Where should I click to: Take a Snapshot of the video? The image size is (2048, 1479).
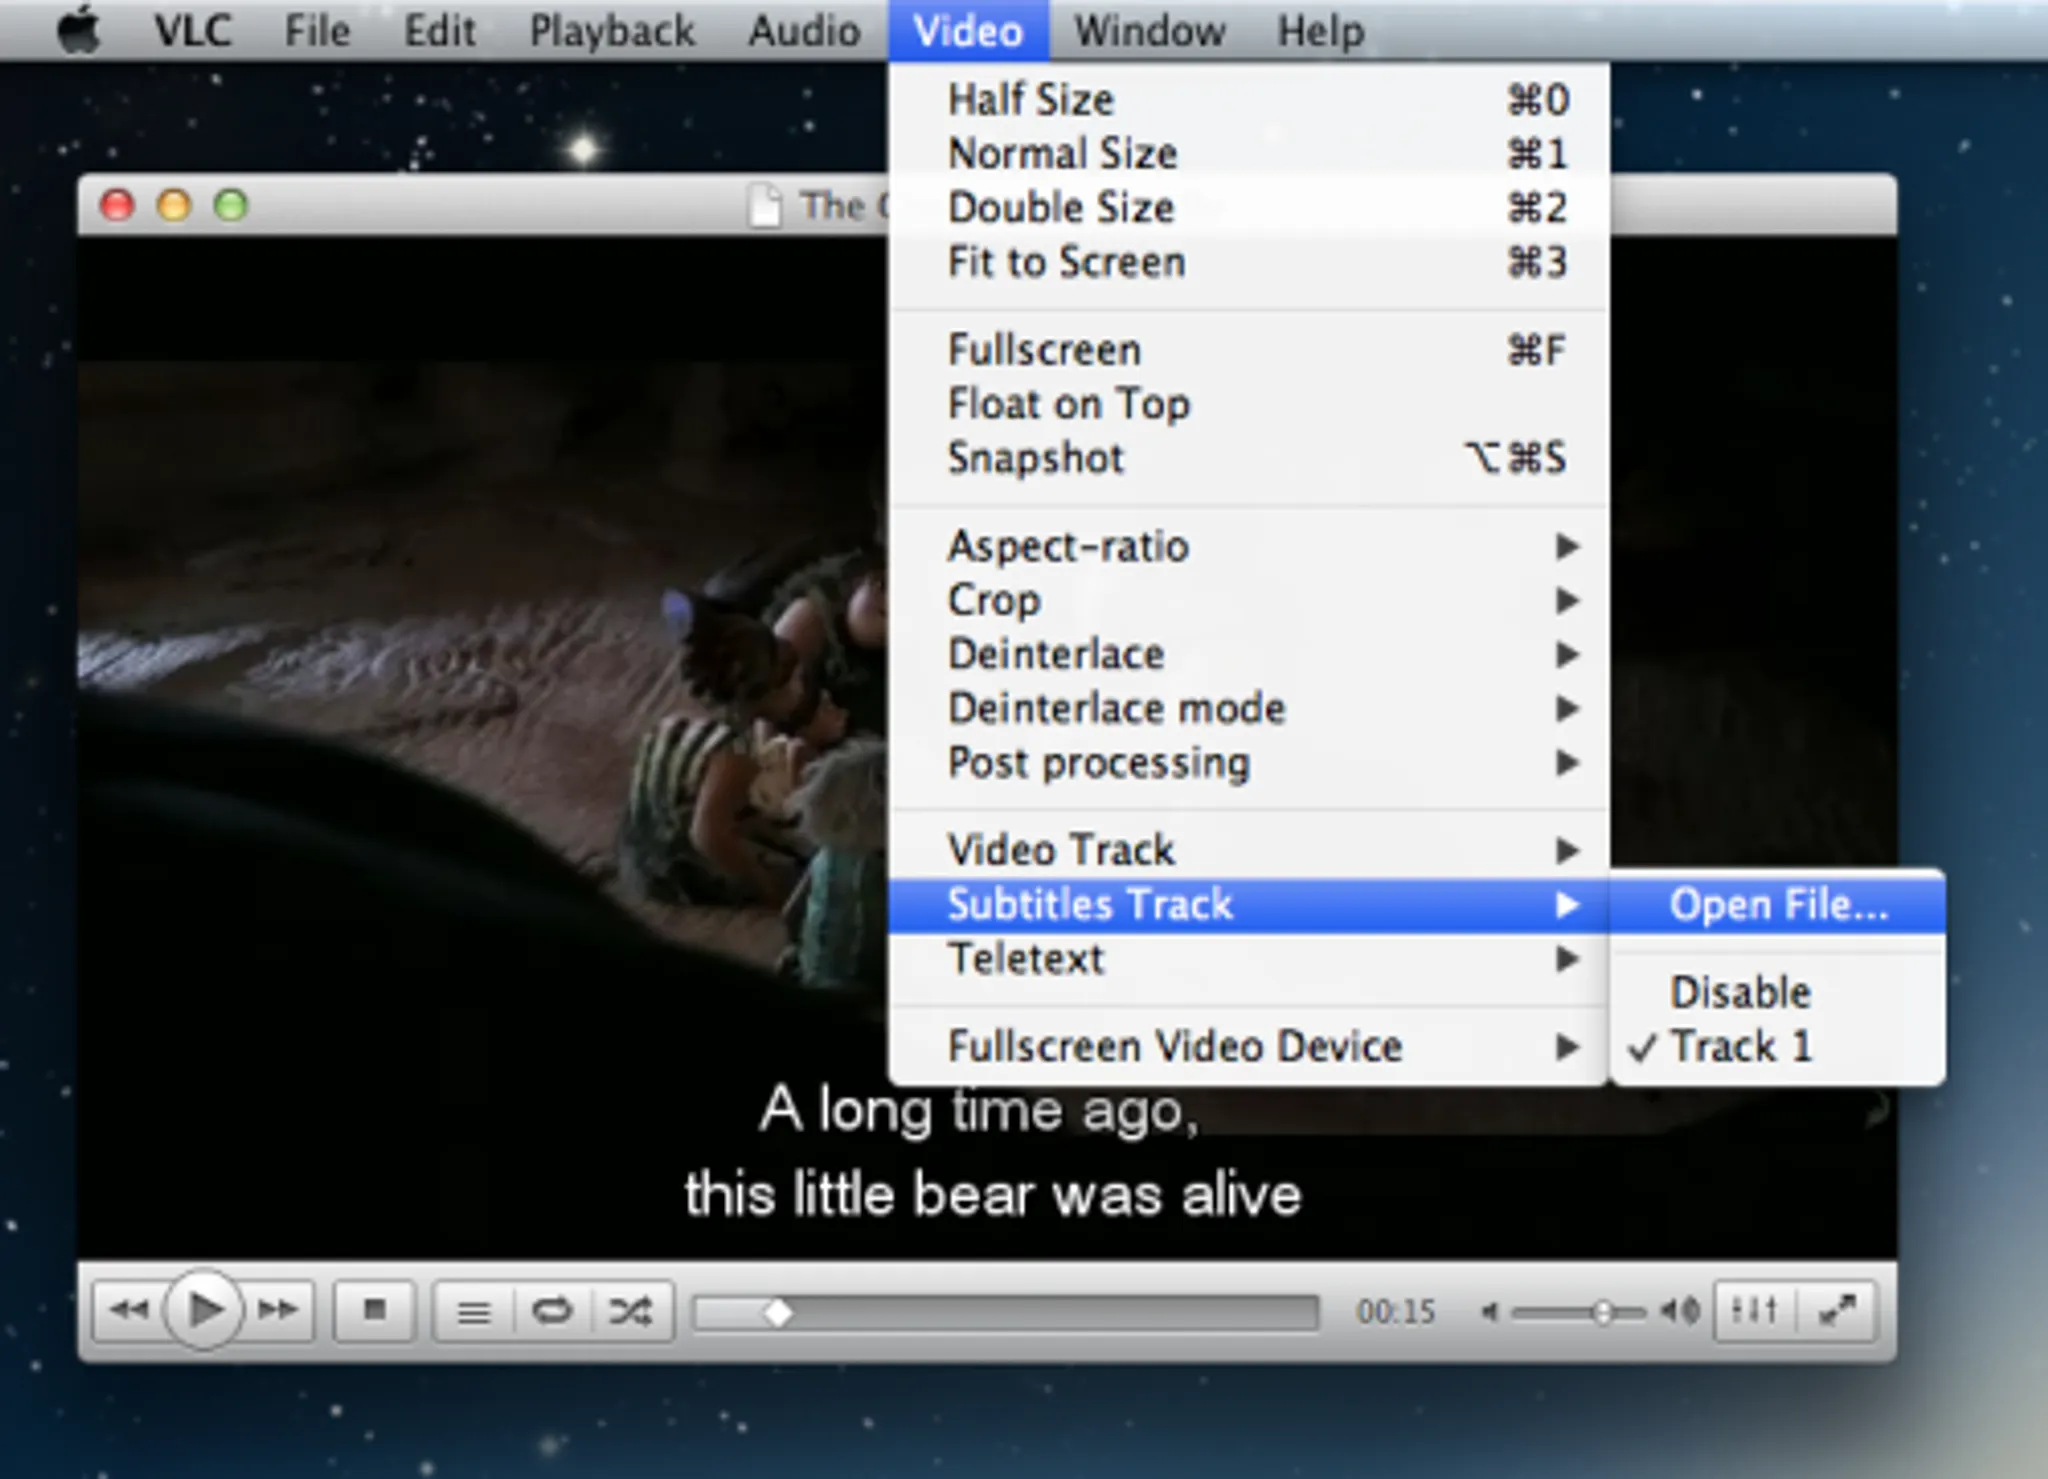pyautogui.click(x=1035, y=458)
